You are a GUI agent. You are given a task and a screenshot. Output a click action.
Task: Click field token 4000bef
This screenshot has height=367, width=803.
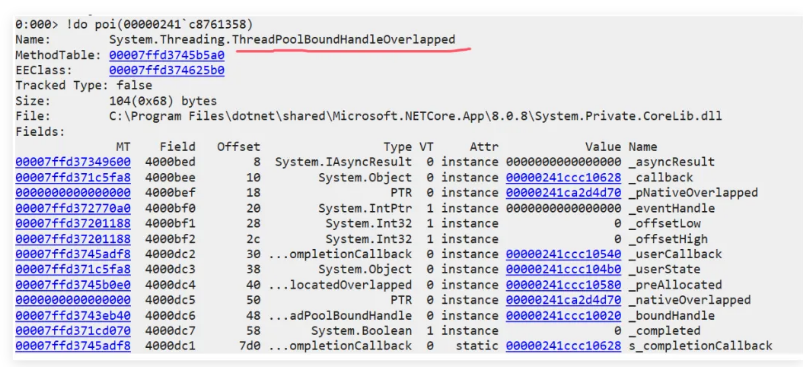(x=170, y=192)
